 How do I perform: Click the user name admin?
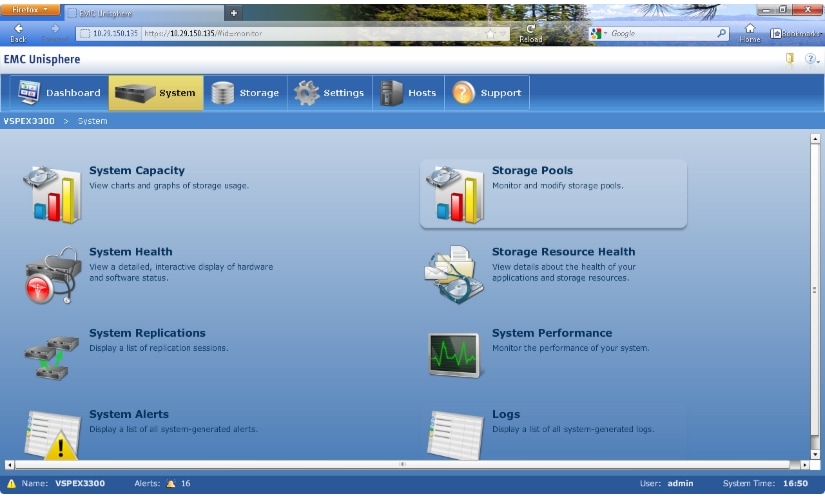pyautogui.click(x=680, y=483)
